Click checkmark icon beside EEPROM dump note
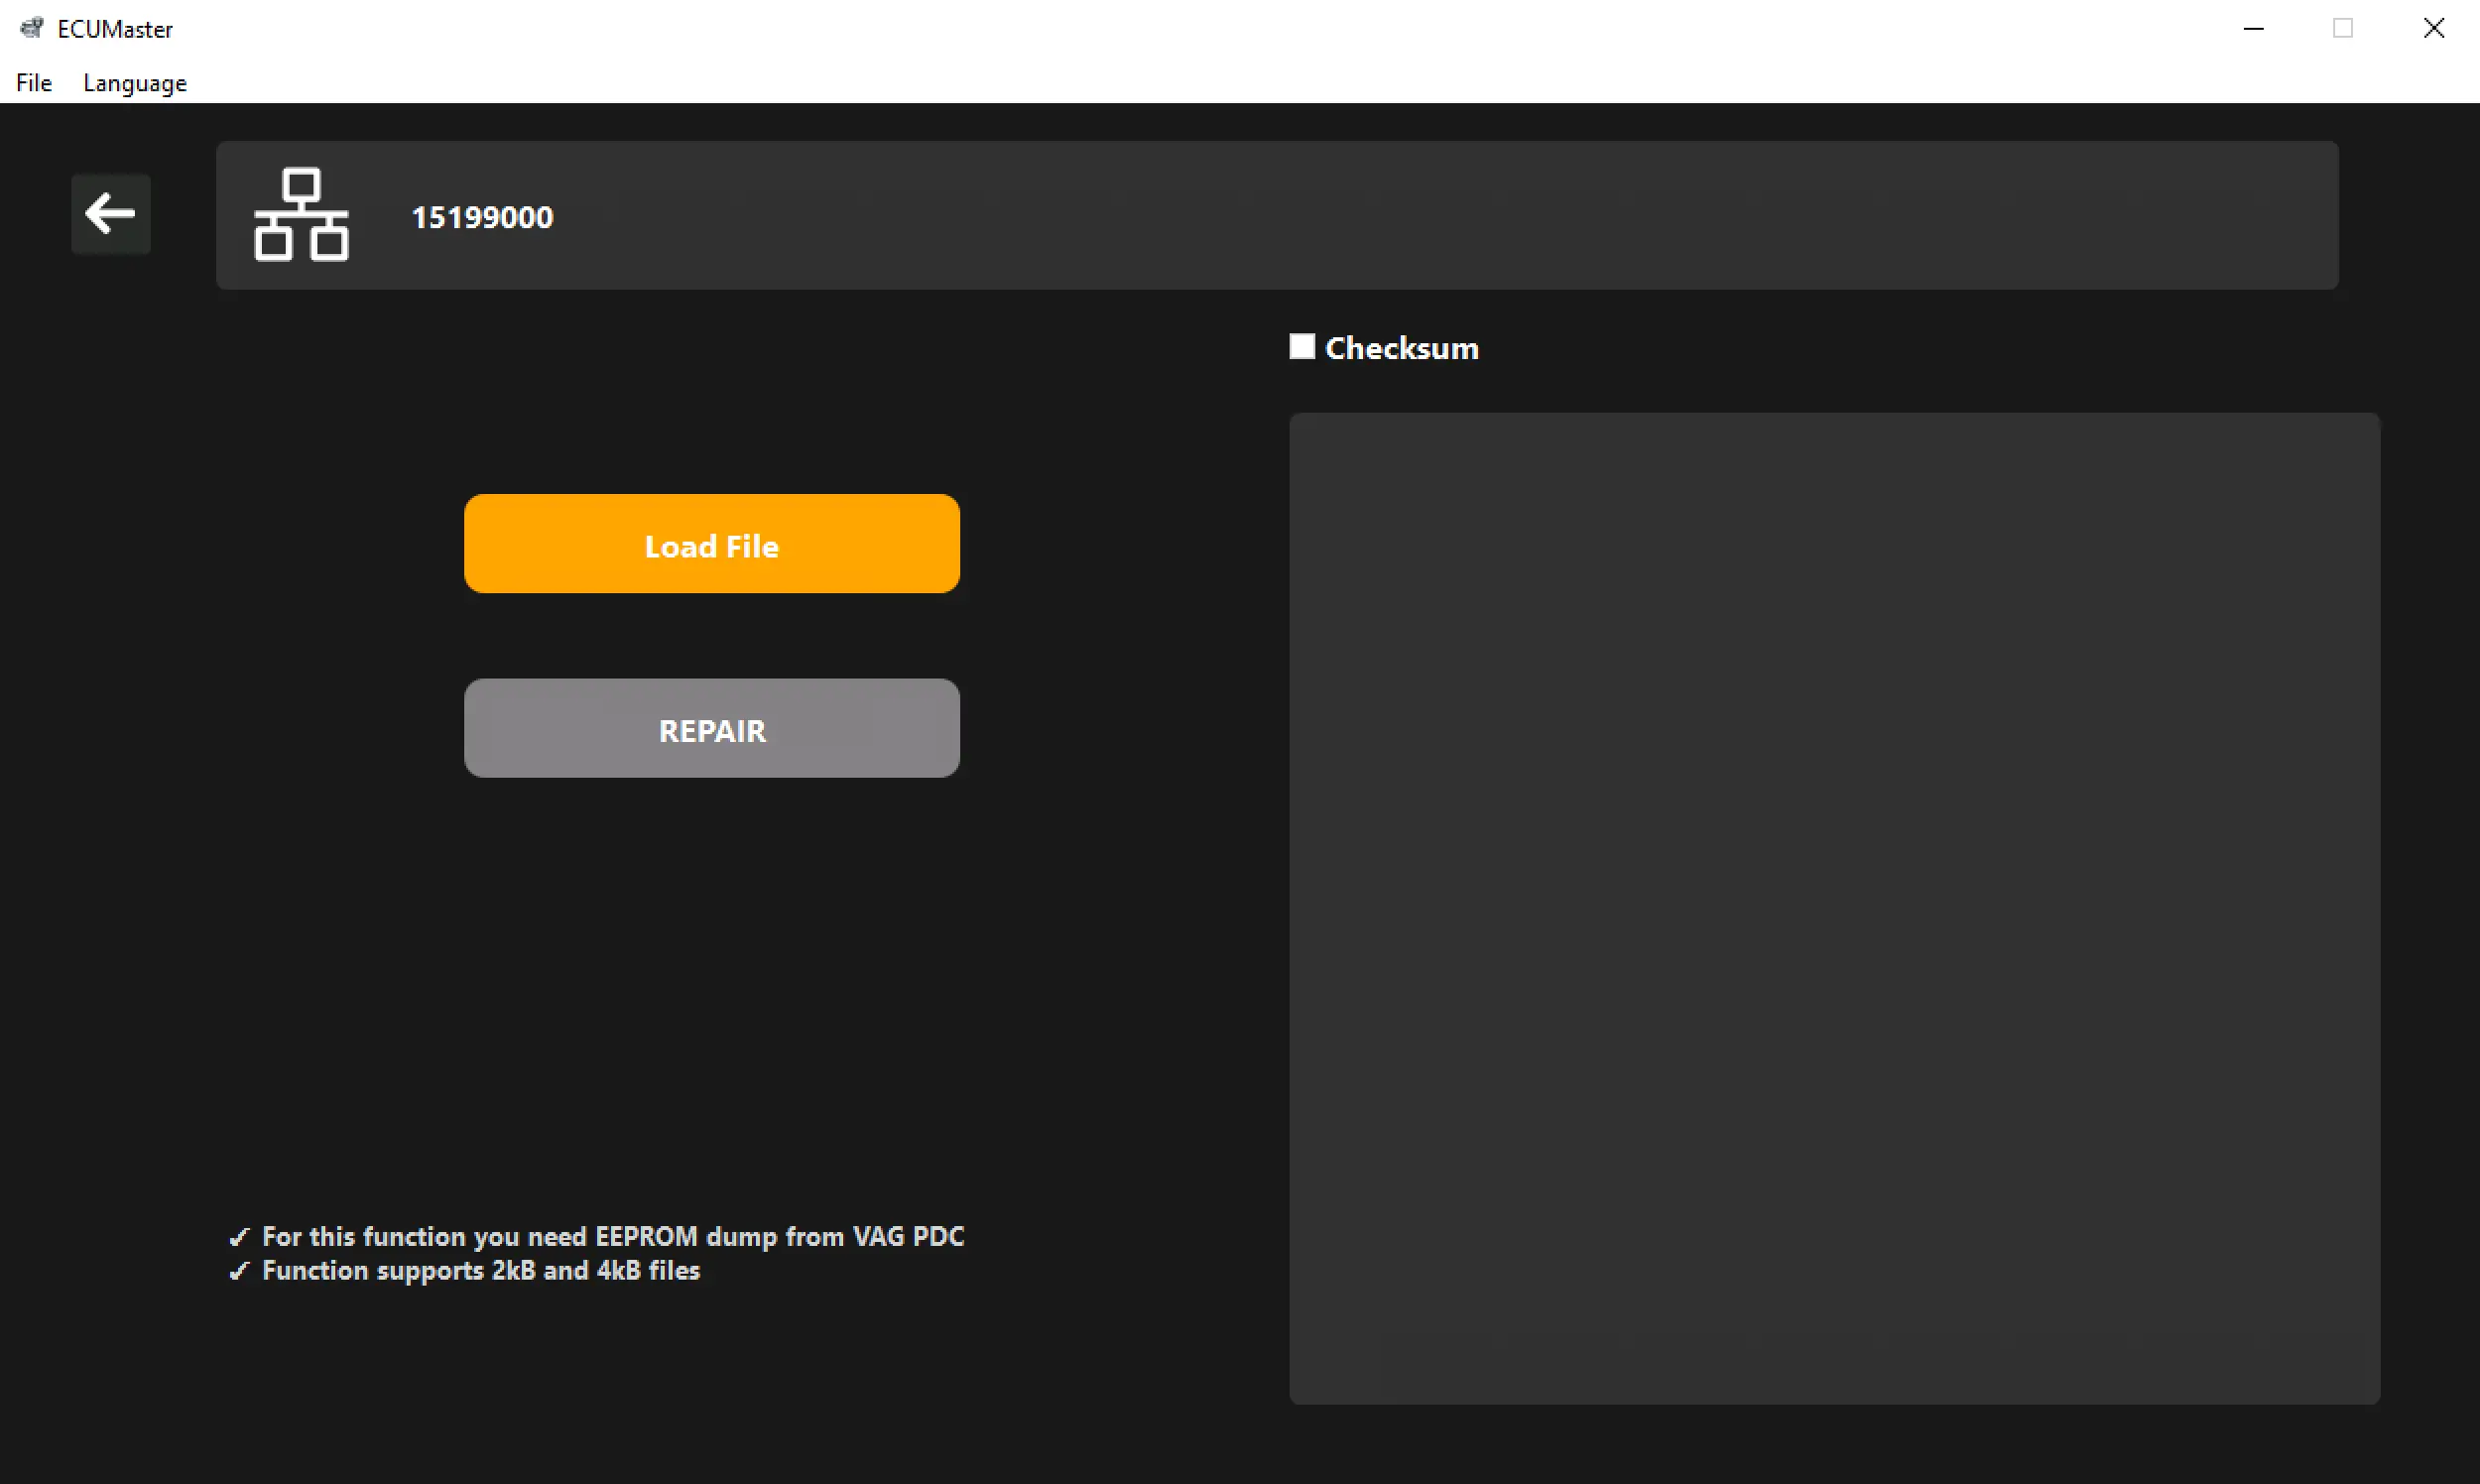Image resolution: width=2480 pixels, height=1484 pixels. pyautogui.click(x=238, y=1238)
